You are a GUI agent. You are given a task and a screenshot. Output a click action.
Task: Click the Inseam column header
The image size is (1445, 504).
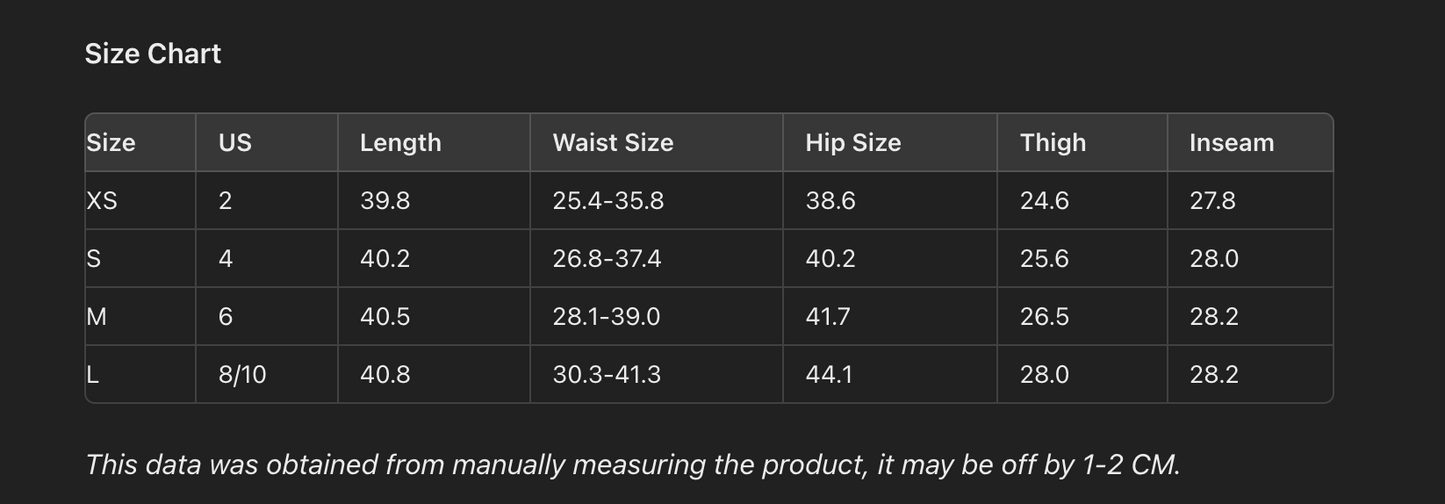click(1231, 143)
